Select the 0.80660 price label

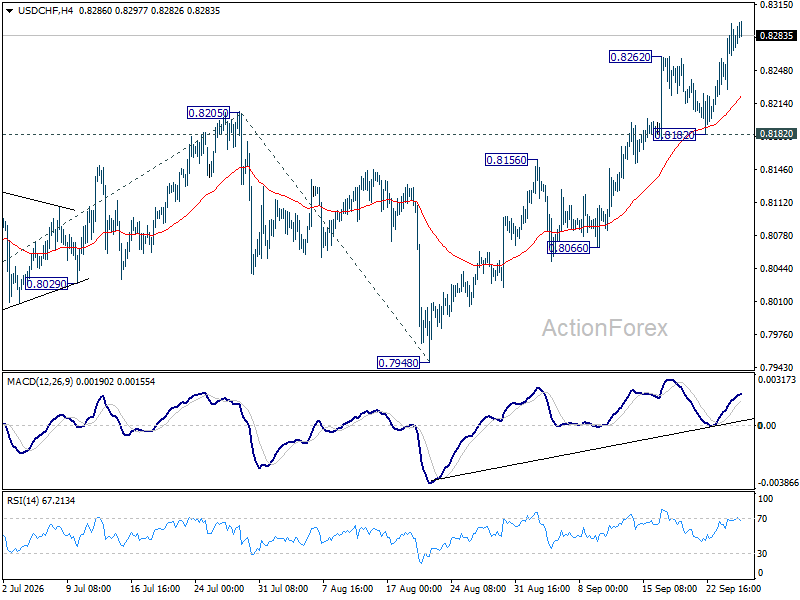(568, 248)
